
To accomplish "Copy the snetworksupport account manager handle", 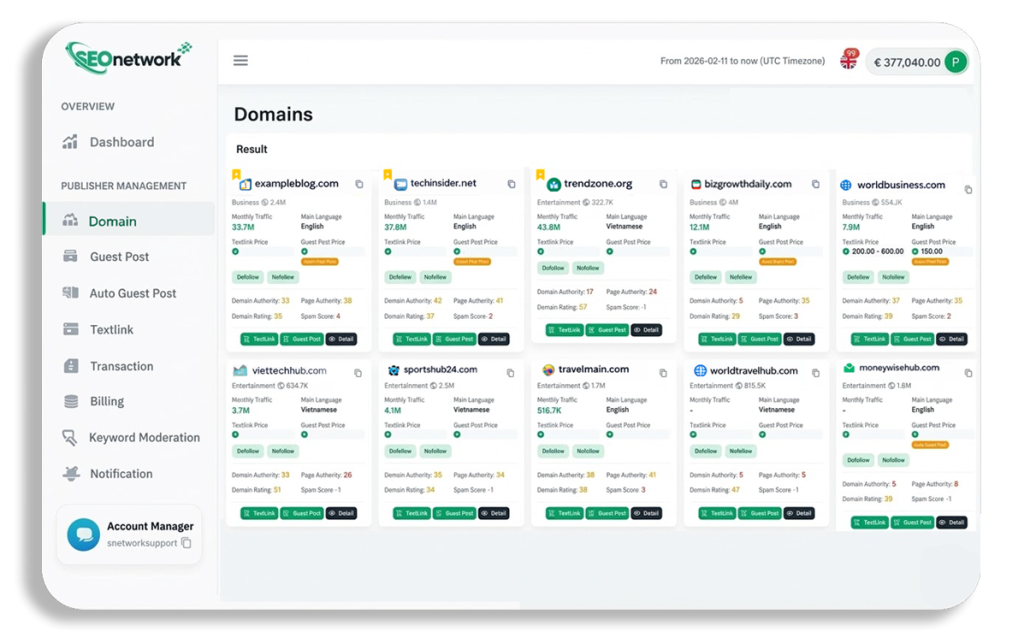I will (x=186, y=543).
